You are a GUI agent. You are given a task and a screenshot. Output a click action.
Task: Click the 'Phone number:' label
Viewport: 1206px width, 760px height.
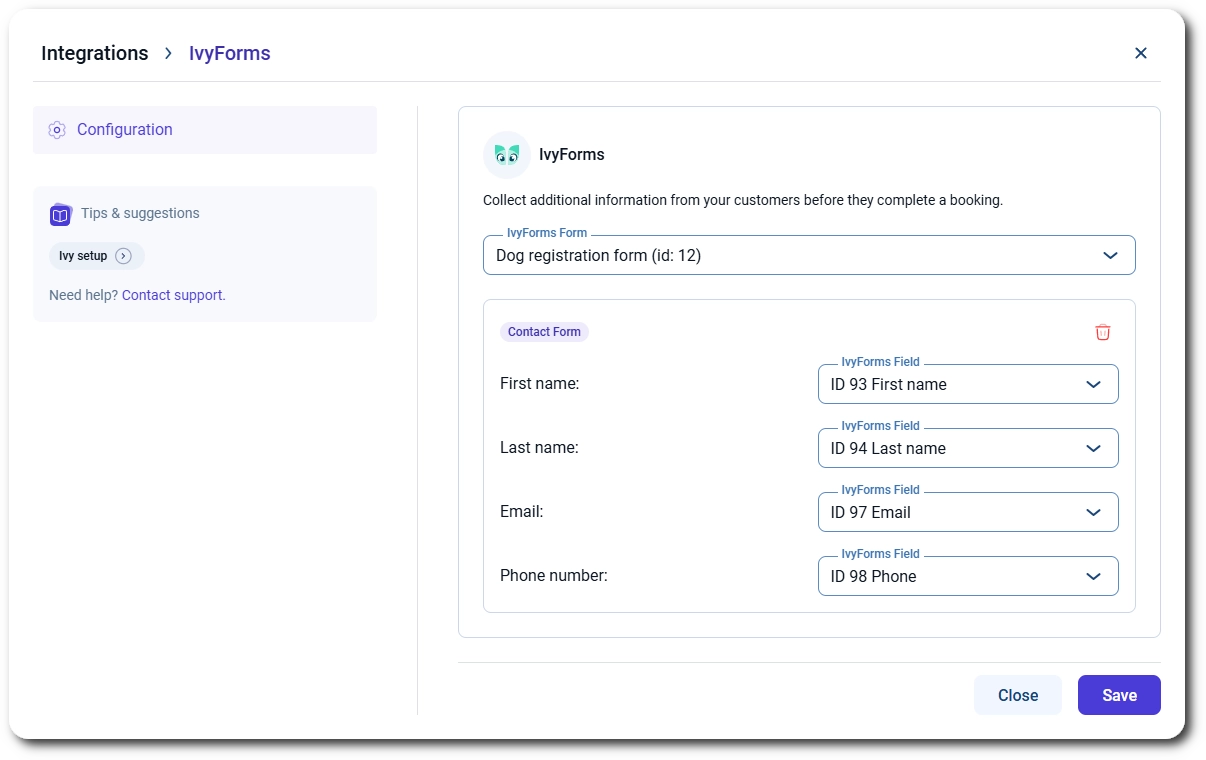(554, 575)
